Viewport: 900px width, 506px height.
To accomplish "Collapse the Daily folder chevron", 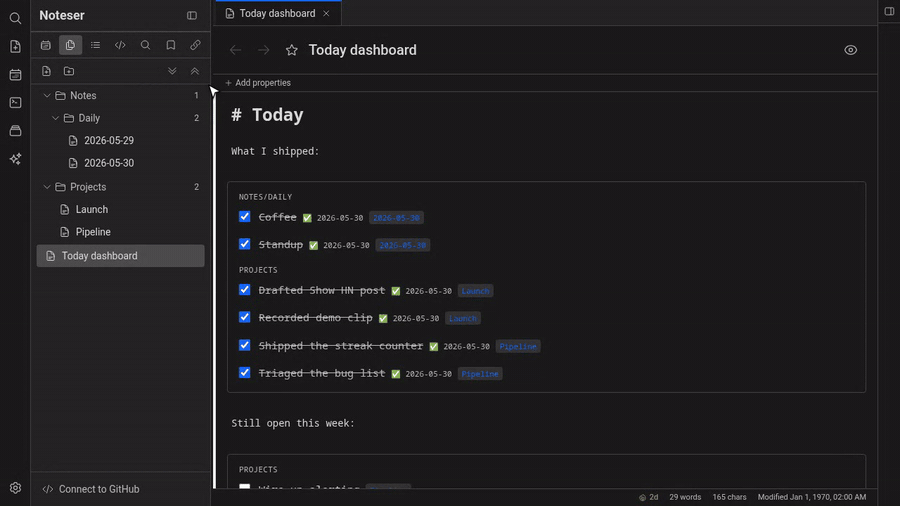I will point(56,118).
